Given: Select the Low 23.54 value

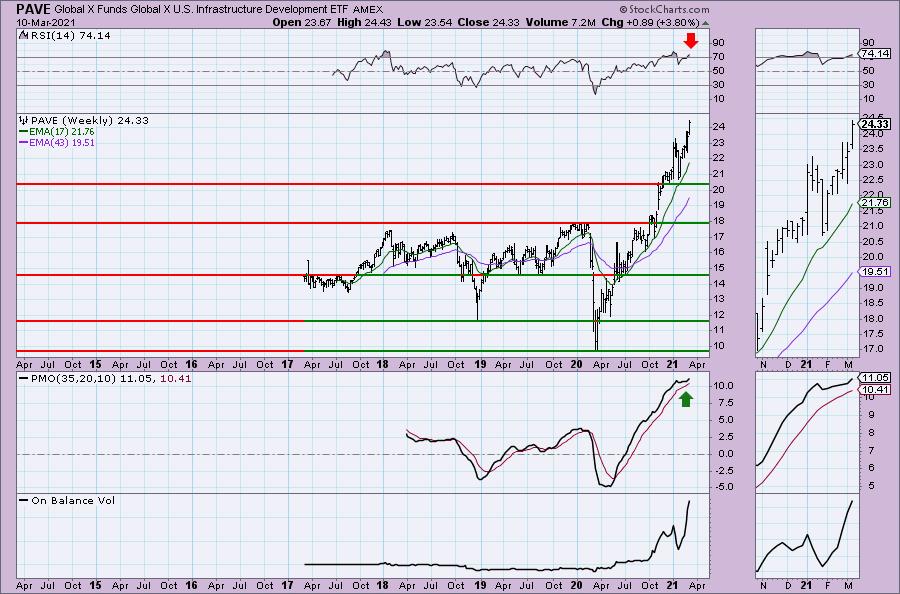Looking at the screenshot, I should pyautogui.click(x=424, y=22).
